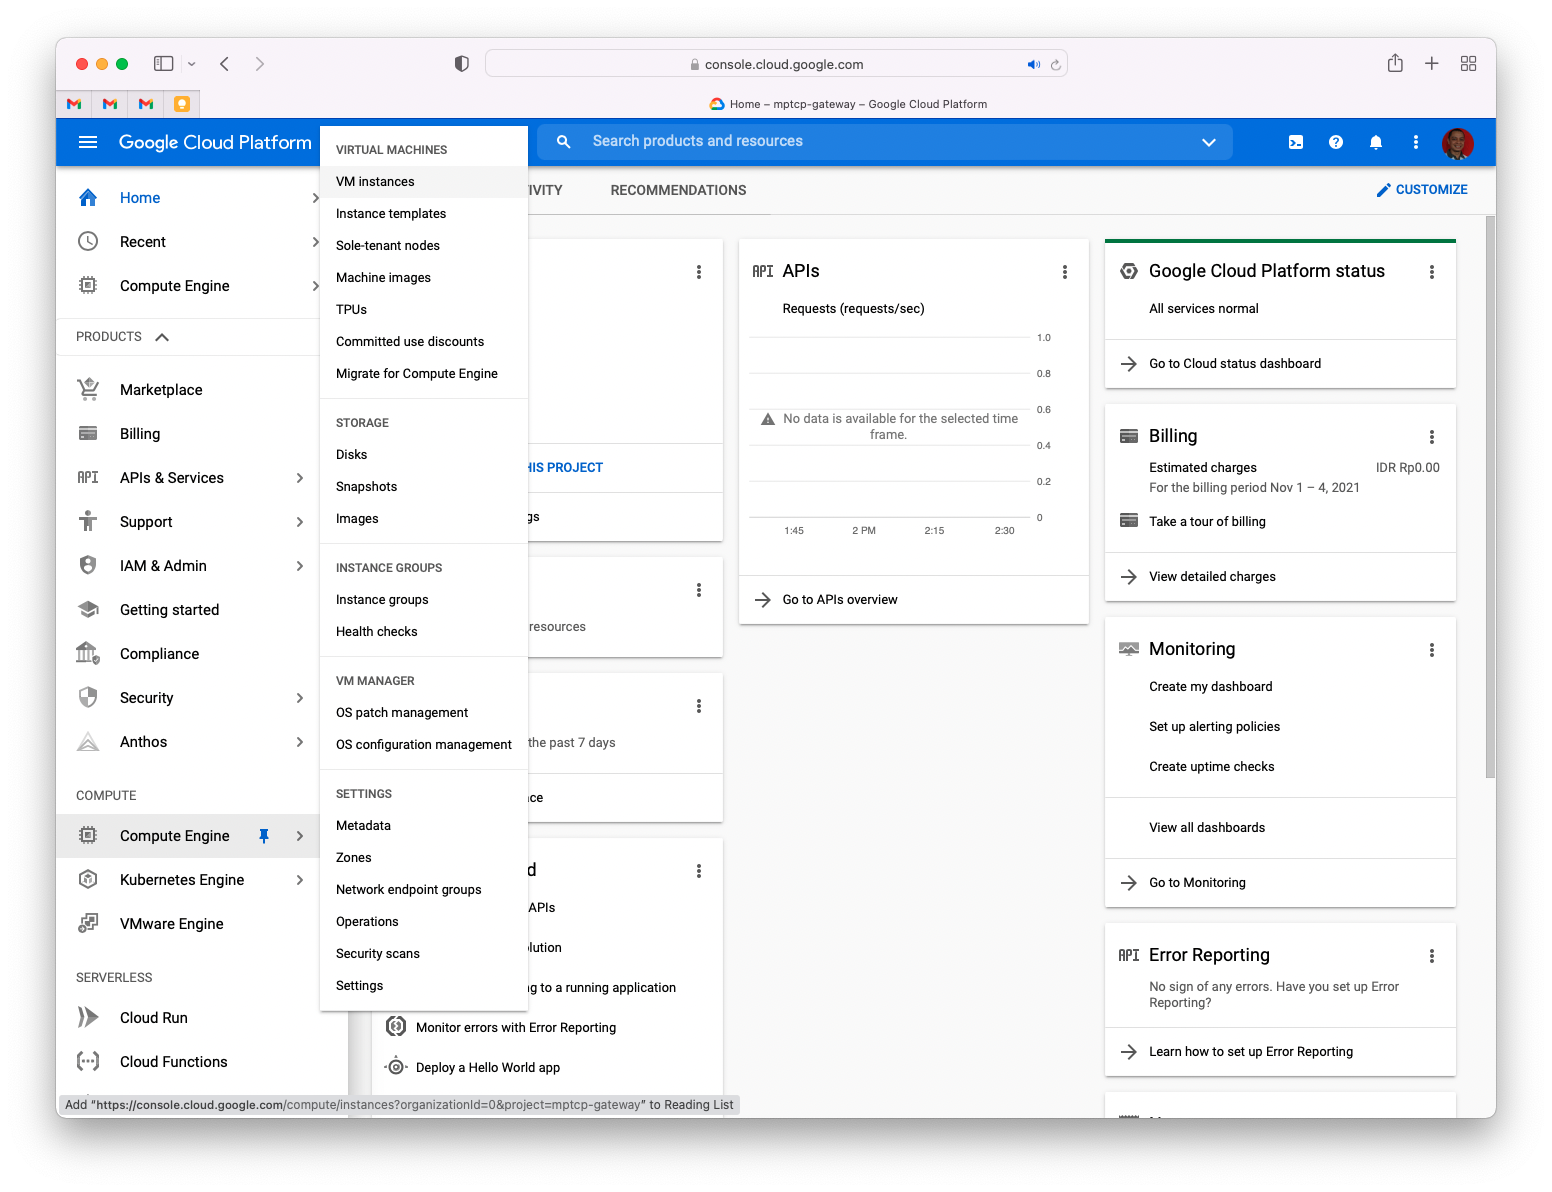The image size is (1552, 1192).
Task: Click the Security shield icon
Action: [x=88, y=698]
